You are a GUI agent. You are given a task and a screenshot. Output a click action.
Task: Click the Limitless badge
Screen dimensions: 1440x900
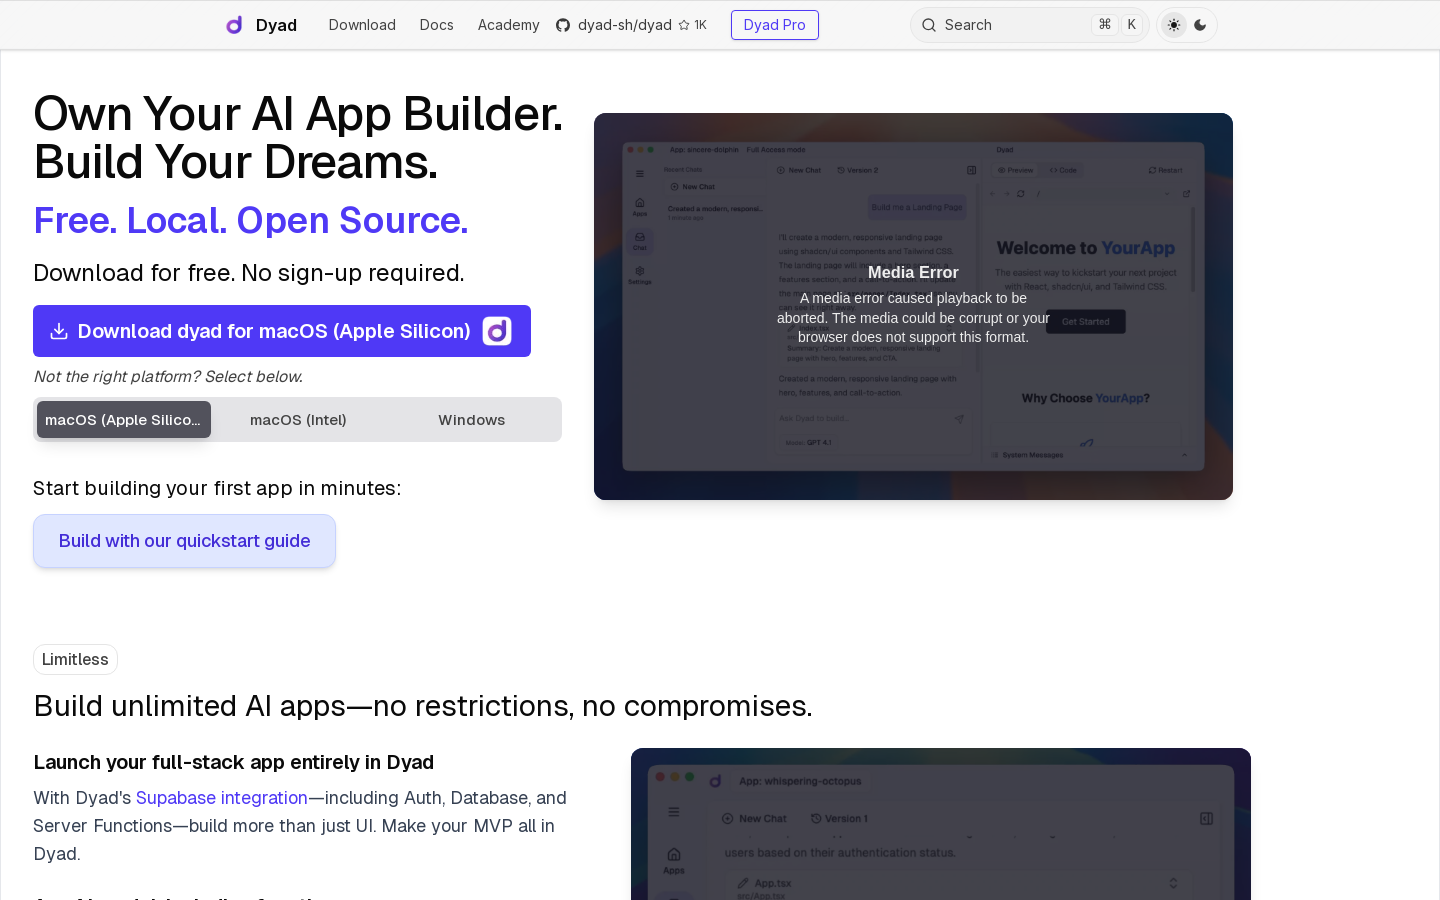point(75,660)
